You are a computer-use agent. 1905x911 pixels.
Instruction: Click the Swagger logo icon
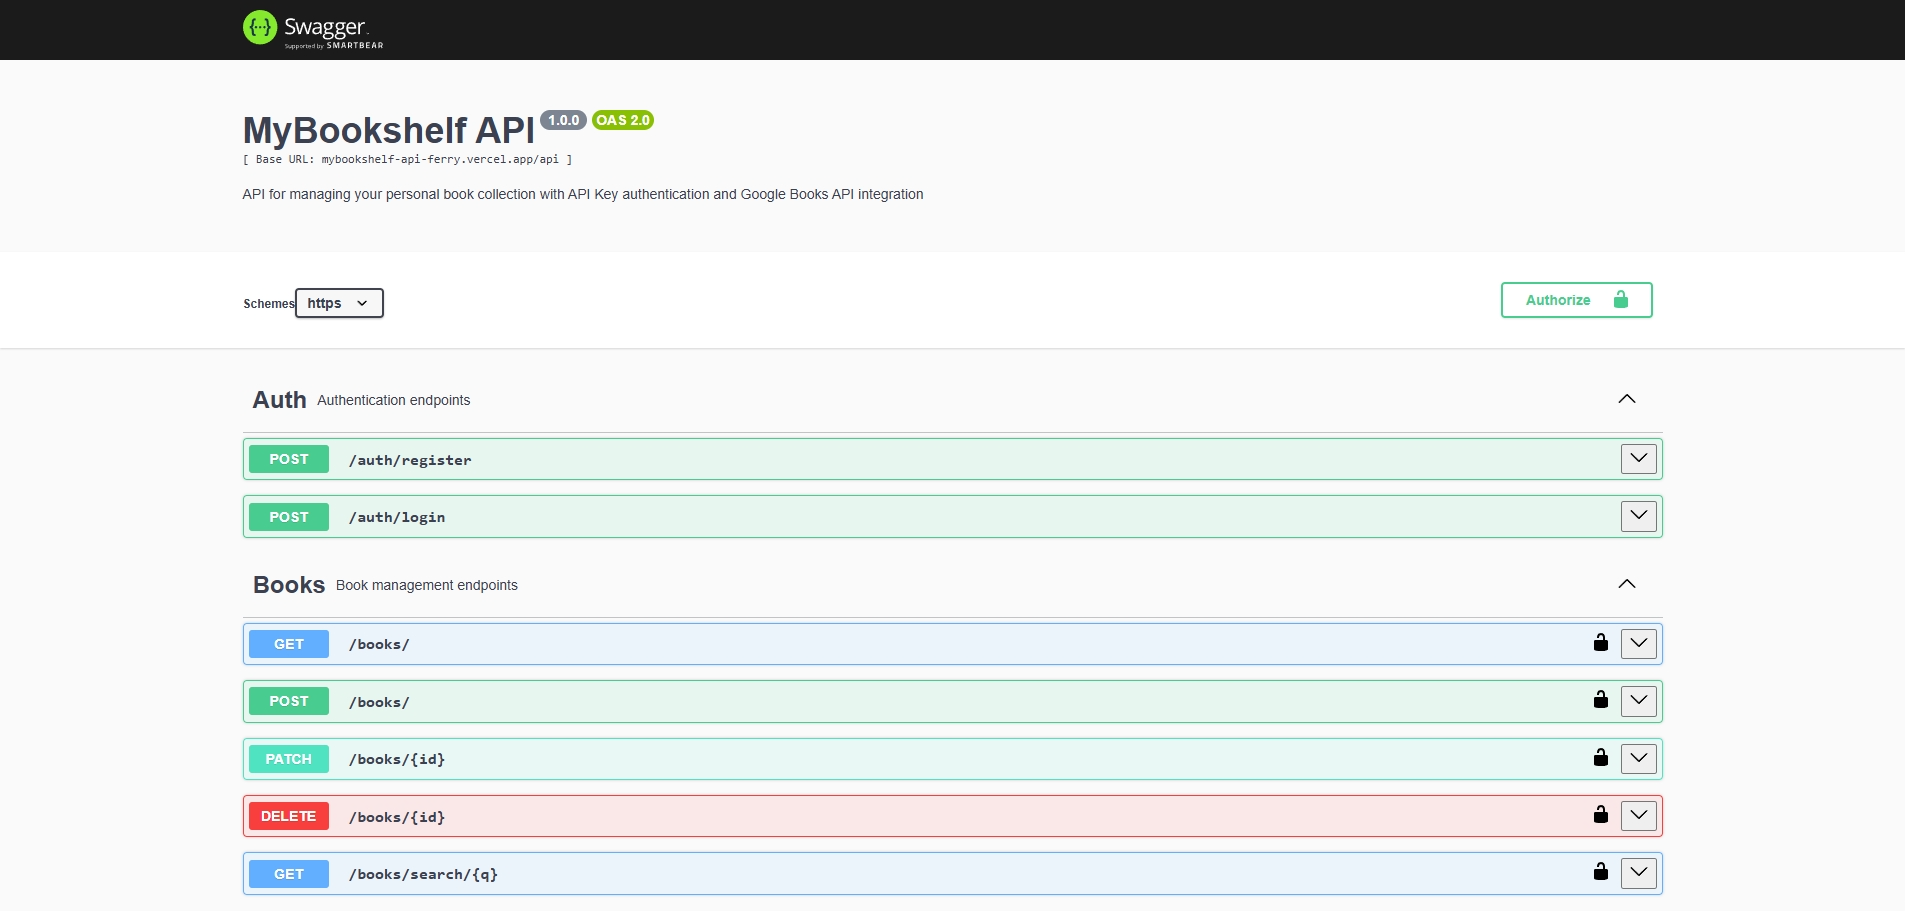pyautogui.click(x=260, y=27)
